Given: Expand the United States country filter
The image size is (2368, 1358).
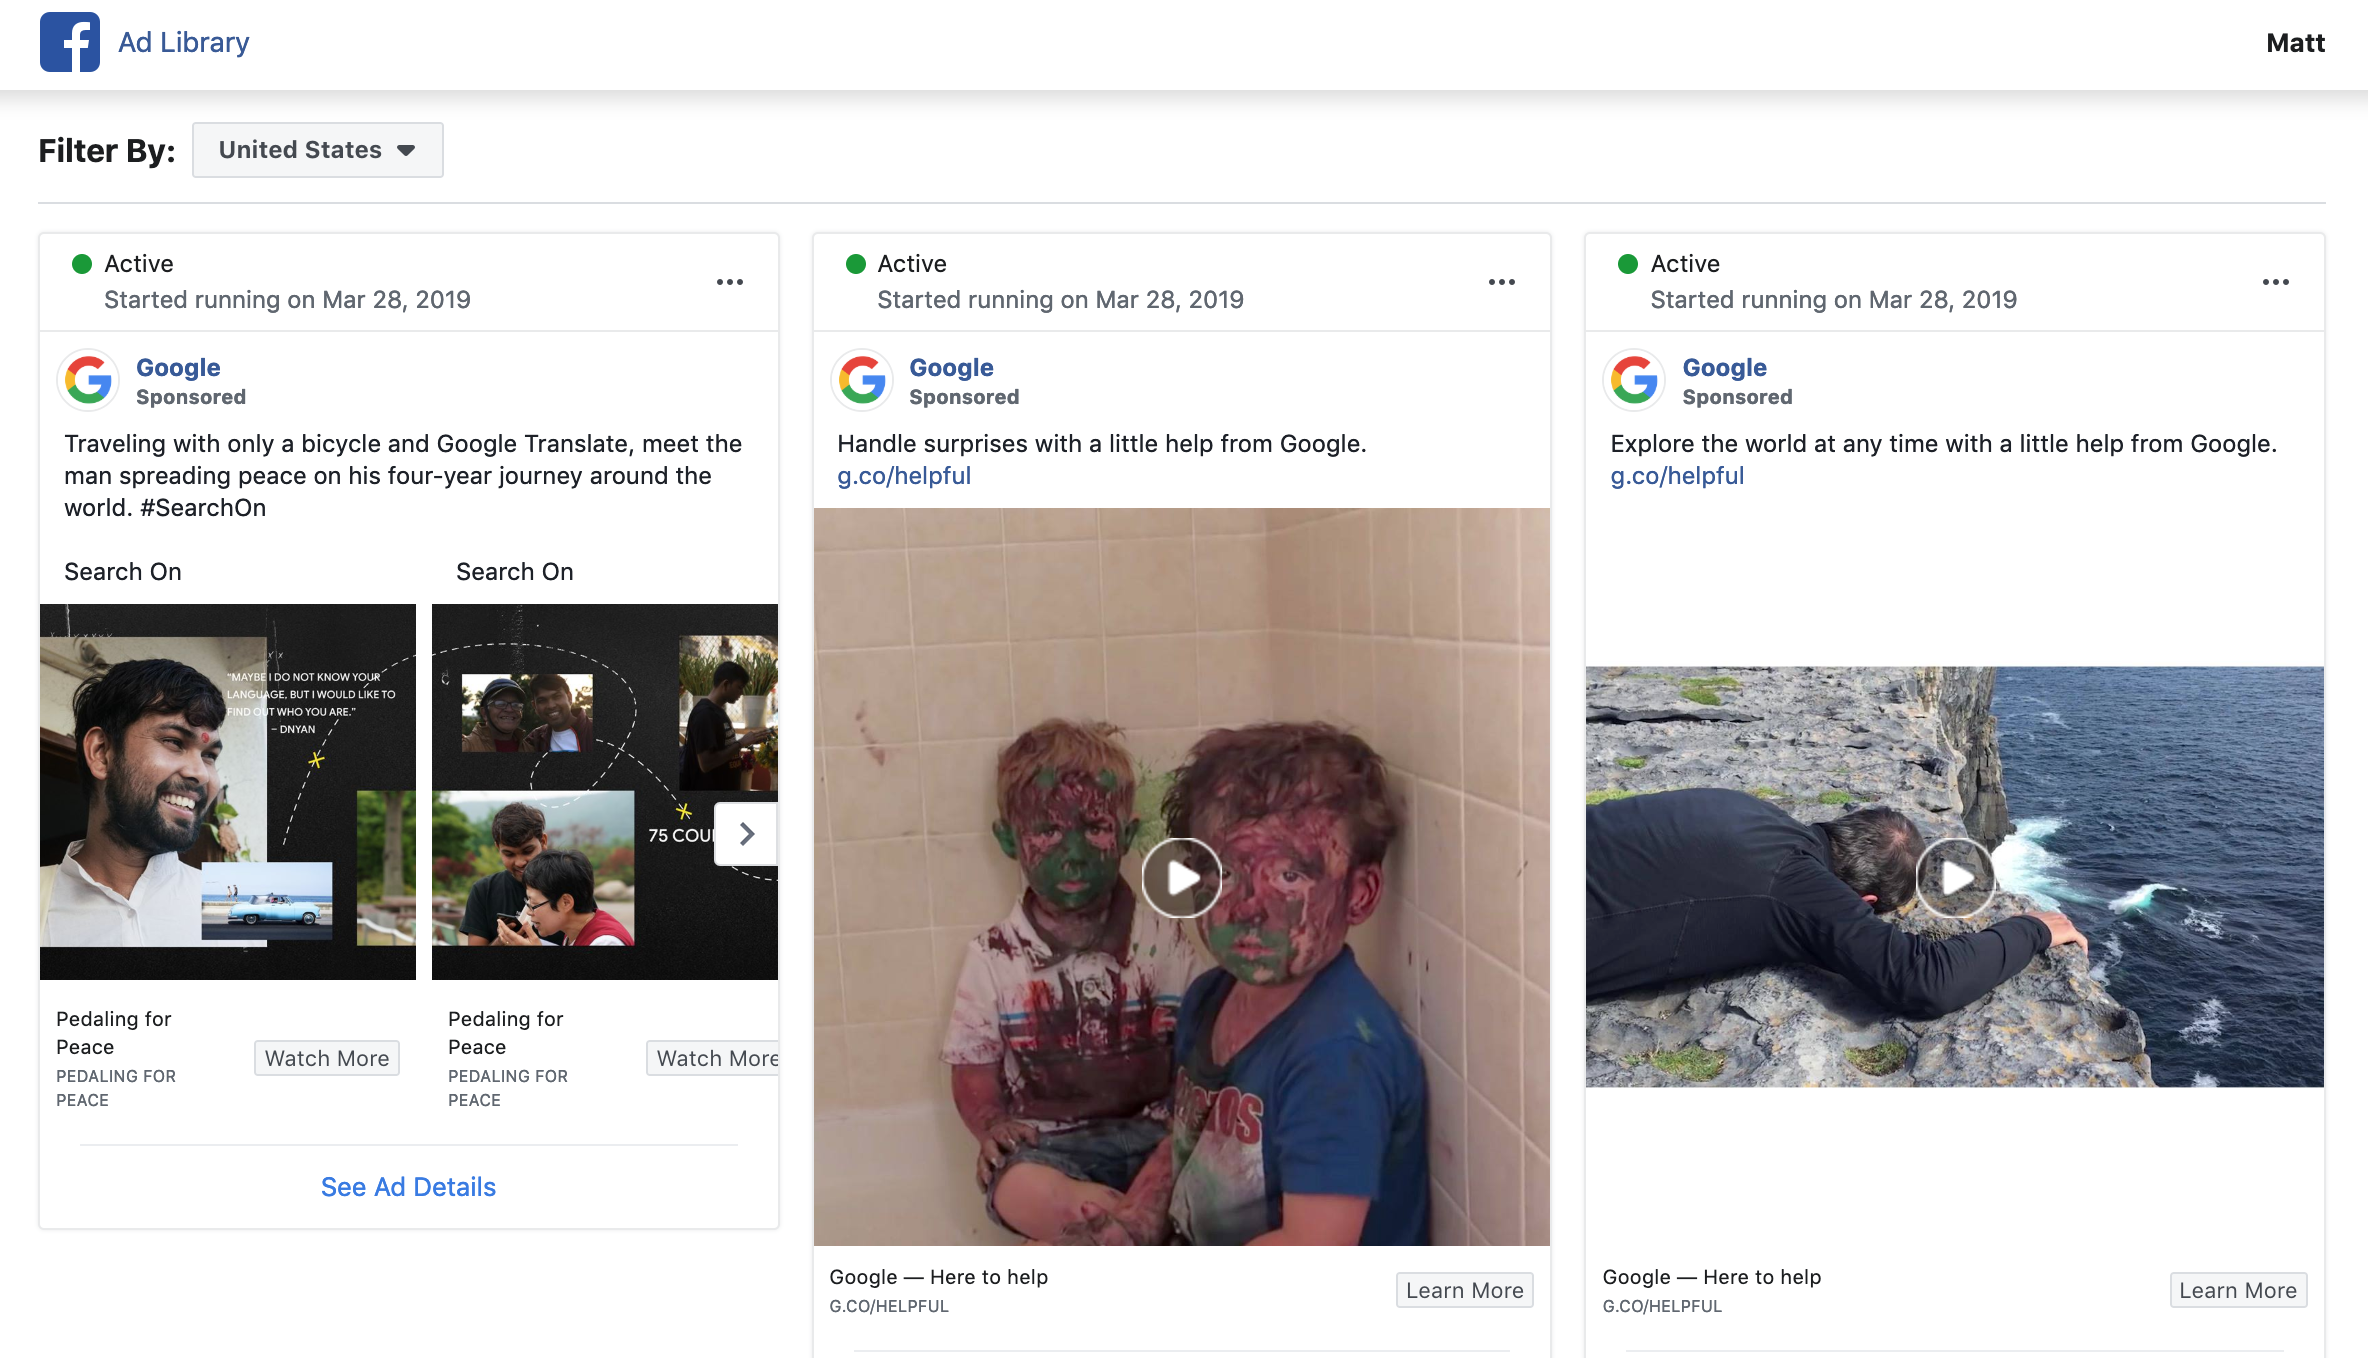Looking at the screenshot, I should pos(317,150).
